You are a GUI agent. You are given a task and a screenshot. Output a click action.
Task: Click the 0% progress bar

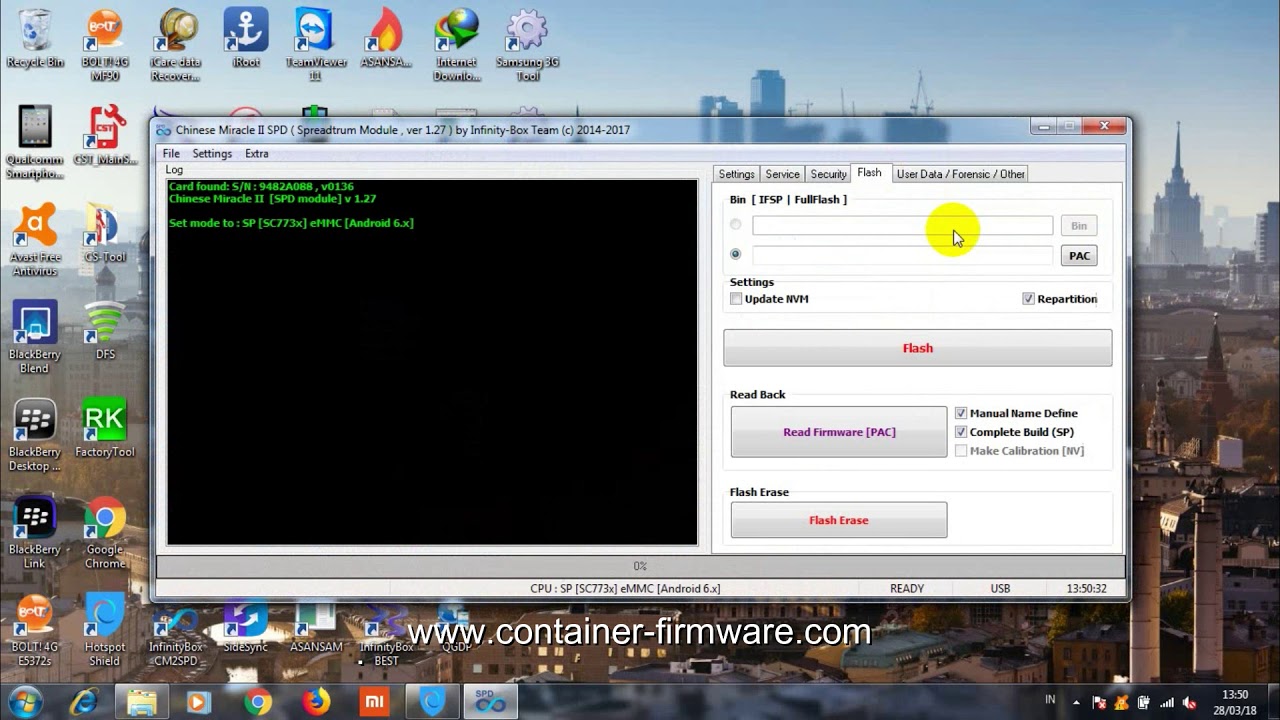coord(640,566)
